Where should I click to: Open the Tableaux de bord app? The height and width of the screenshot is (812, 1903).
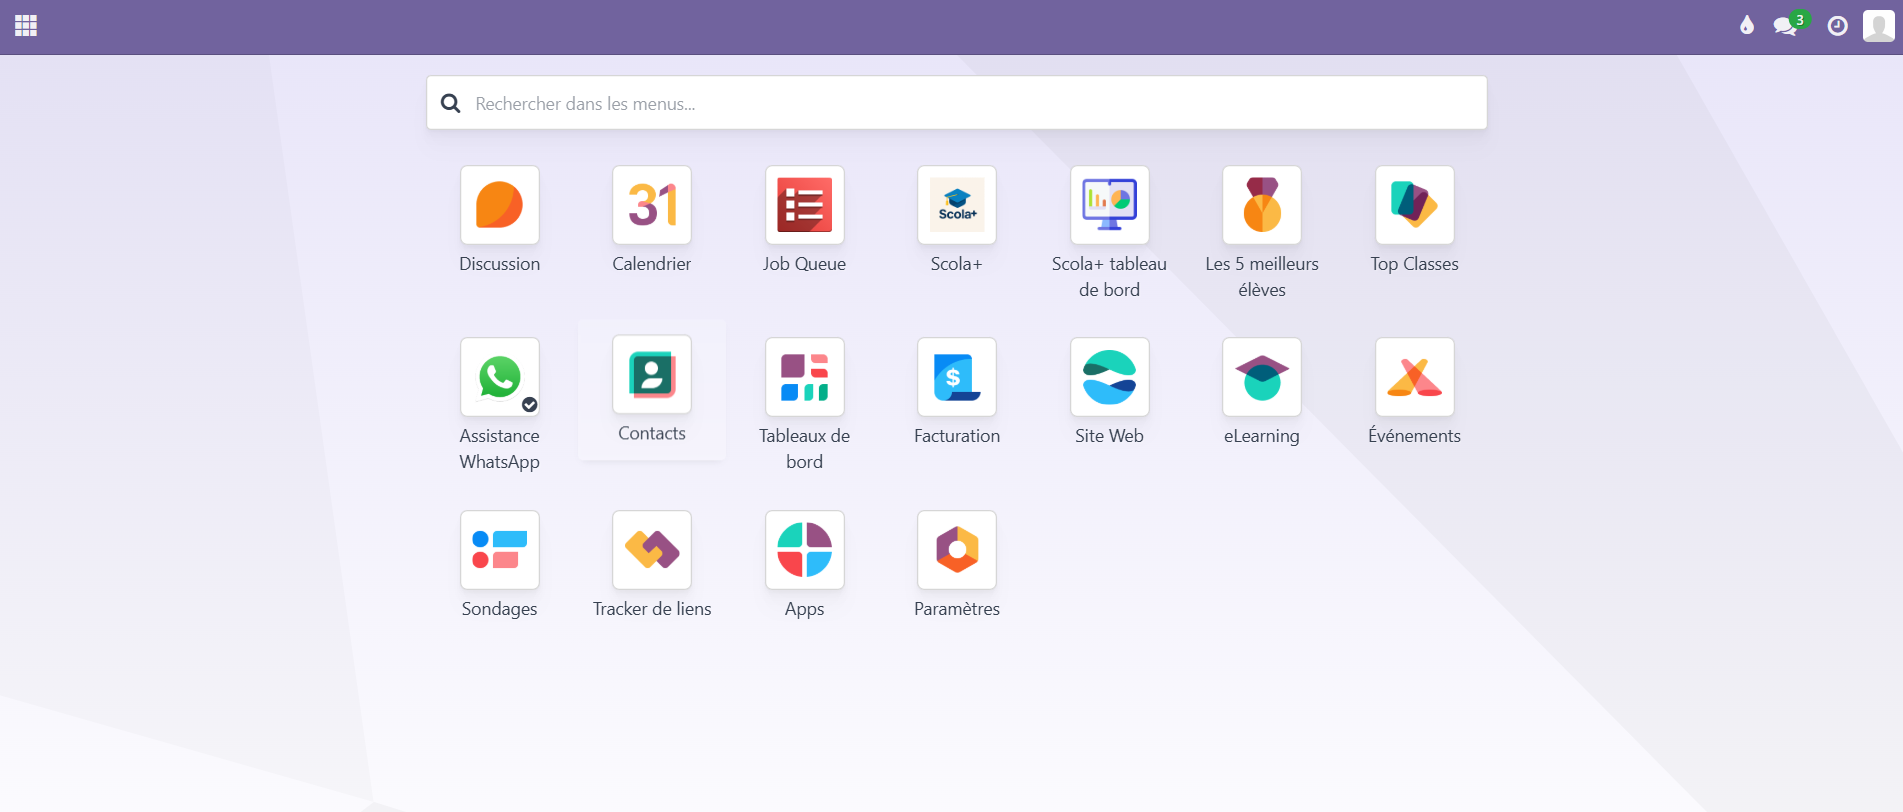point(804,378)
